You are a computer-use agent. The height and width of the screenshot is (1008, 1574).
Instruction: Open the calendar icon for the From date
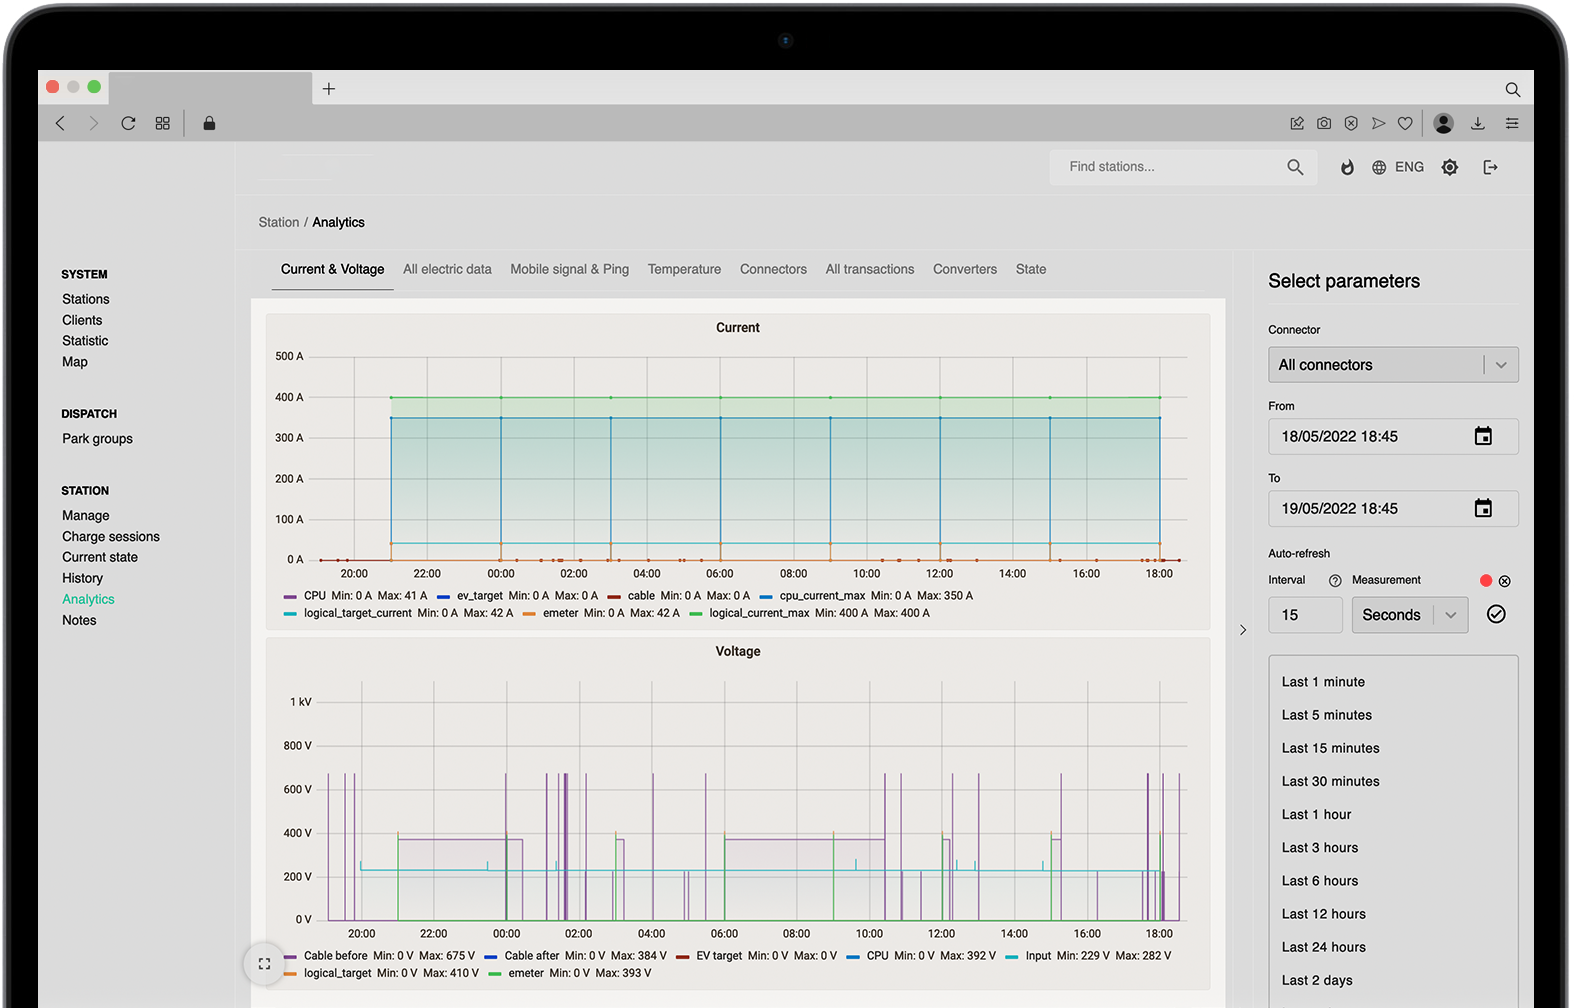tap(1483, 436)
